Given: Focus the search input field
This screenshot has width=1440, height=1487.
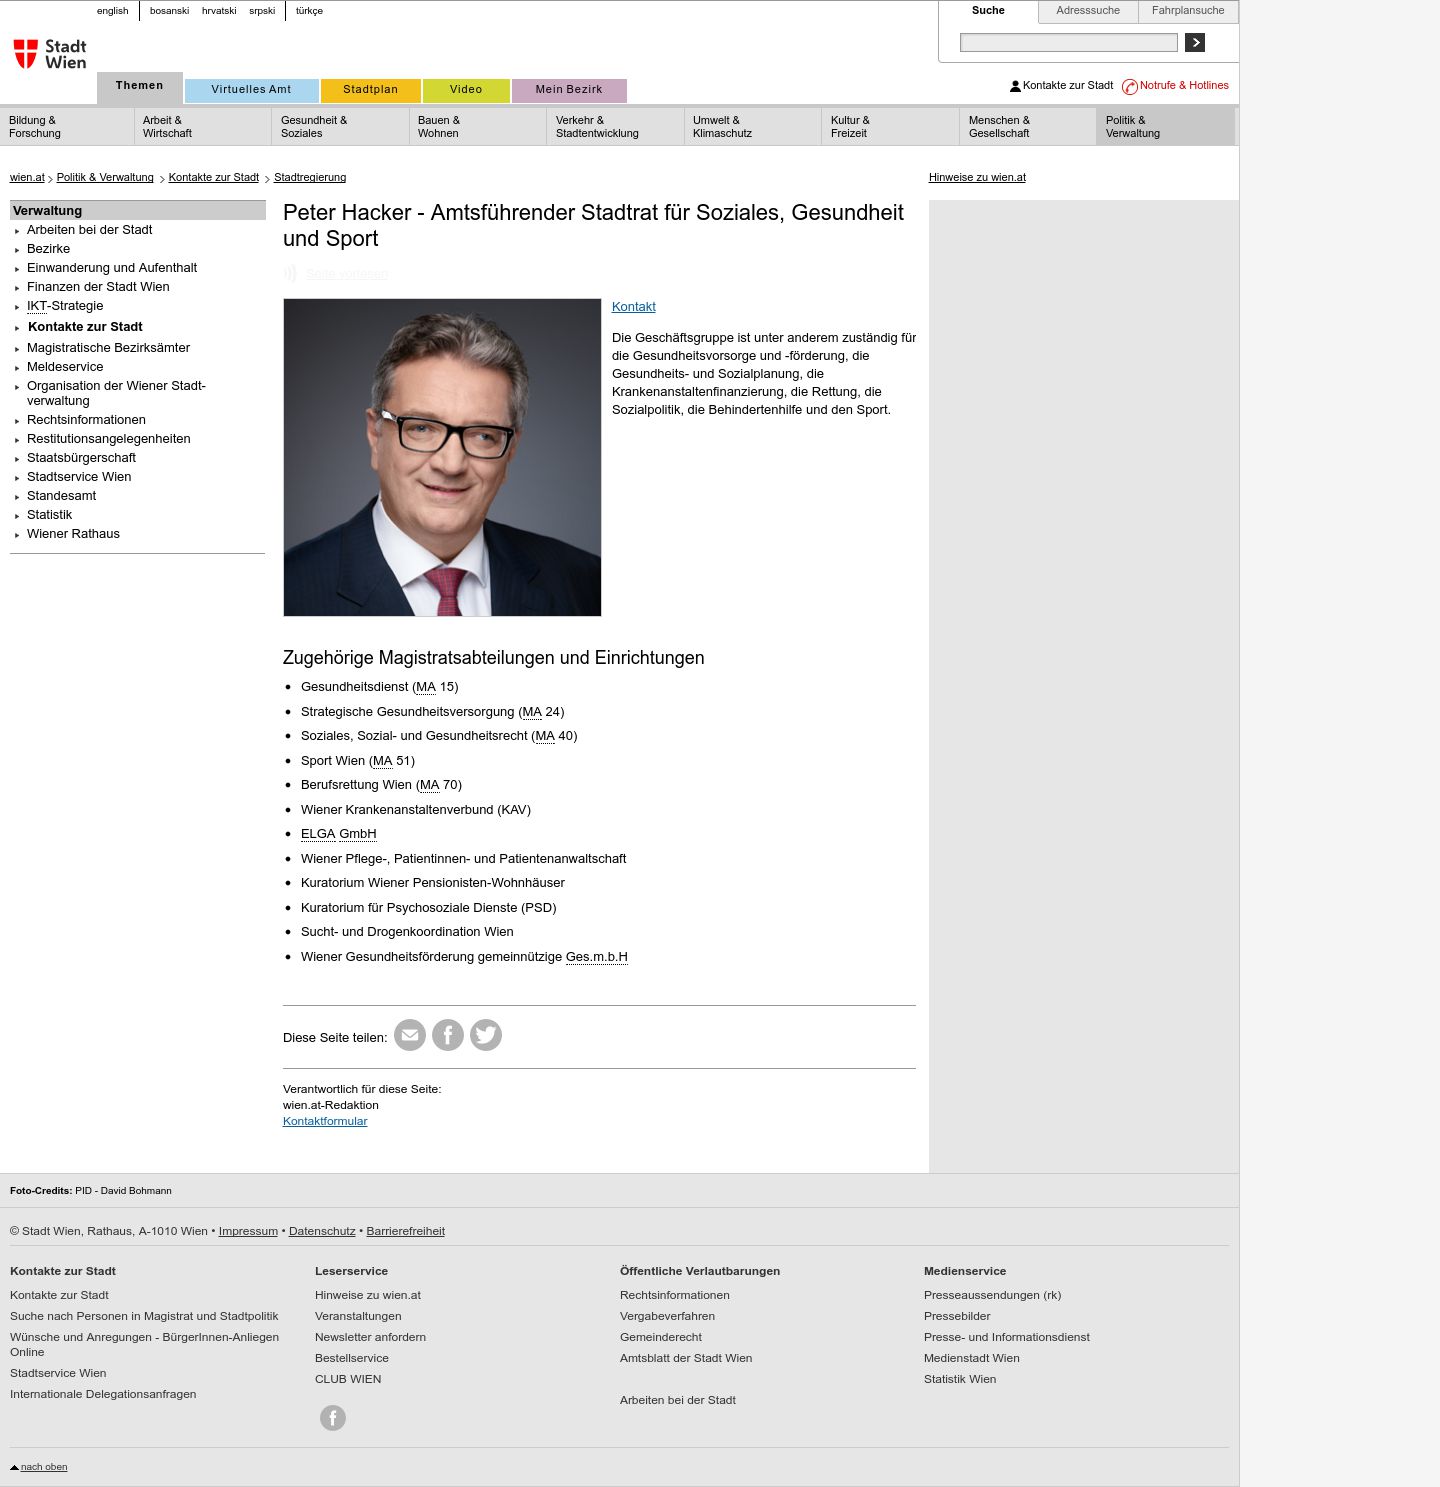Looking at the screenshot, I should click(1068, 42).
